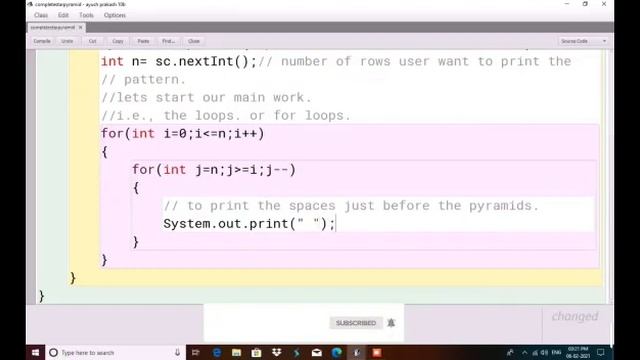Screen dimensions: 640x360
Task: Open the Edit menu
Action: 63,15
